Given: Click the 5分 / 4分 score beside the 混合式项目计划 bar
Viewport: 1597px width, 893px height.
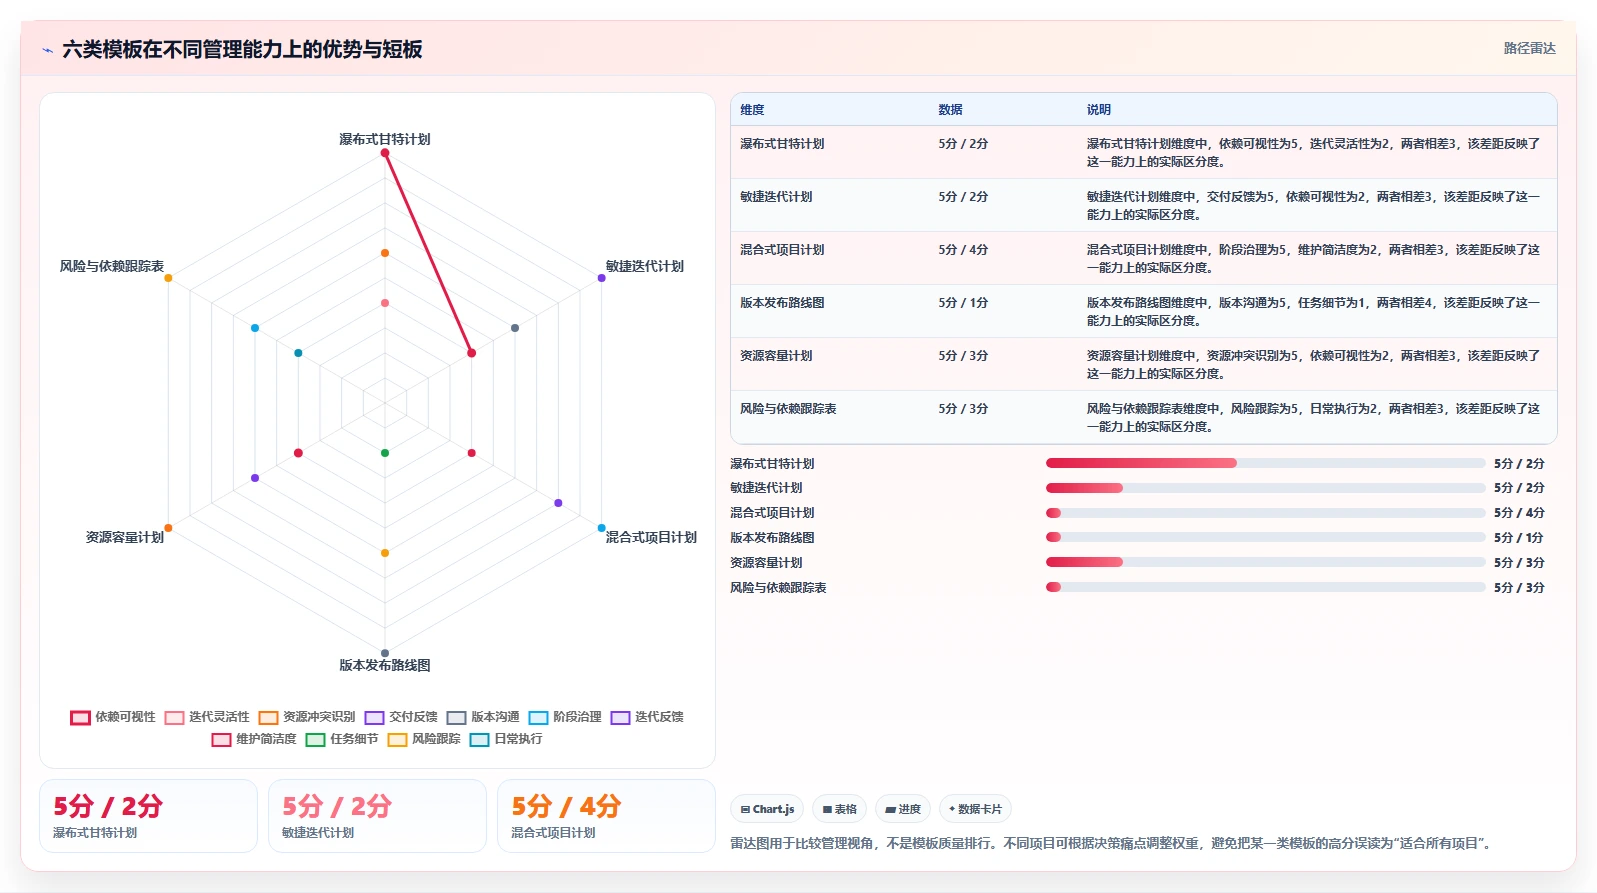Looking at the screenshot, I should point(1519,513).
